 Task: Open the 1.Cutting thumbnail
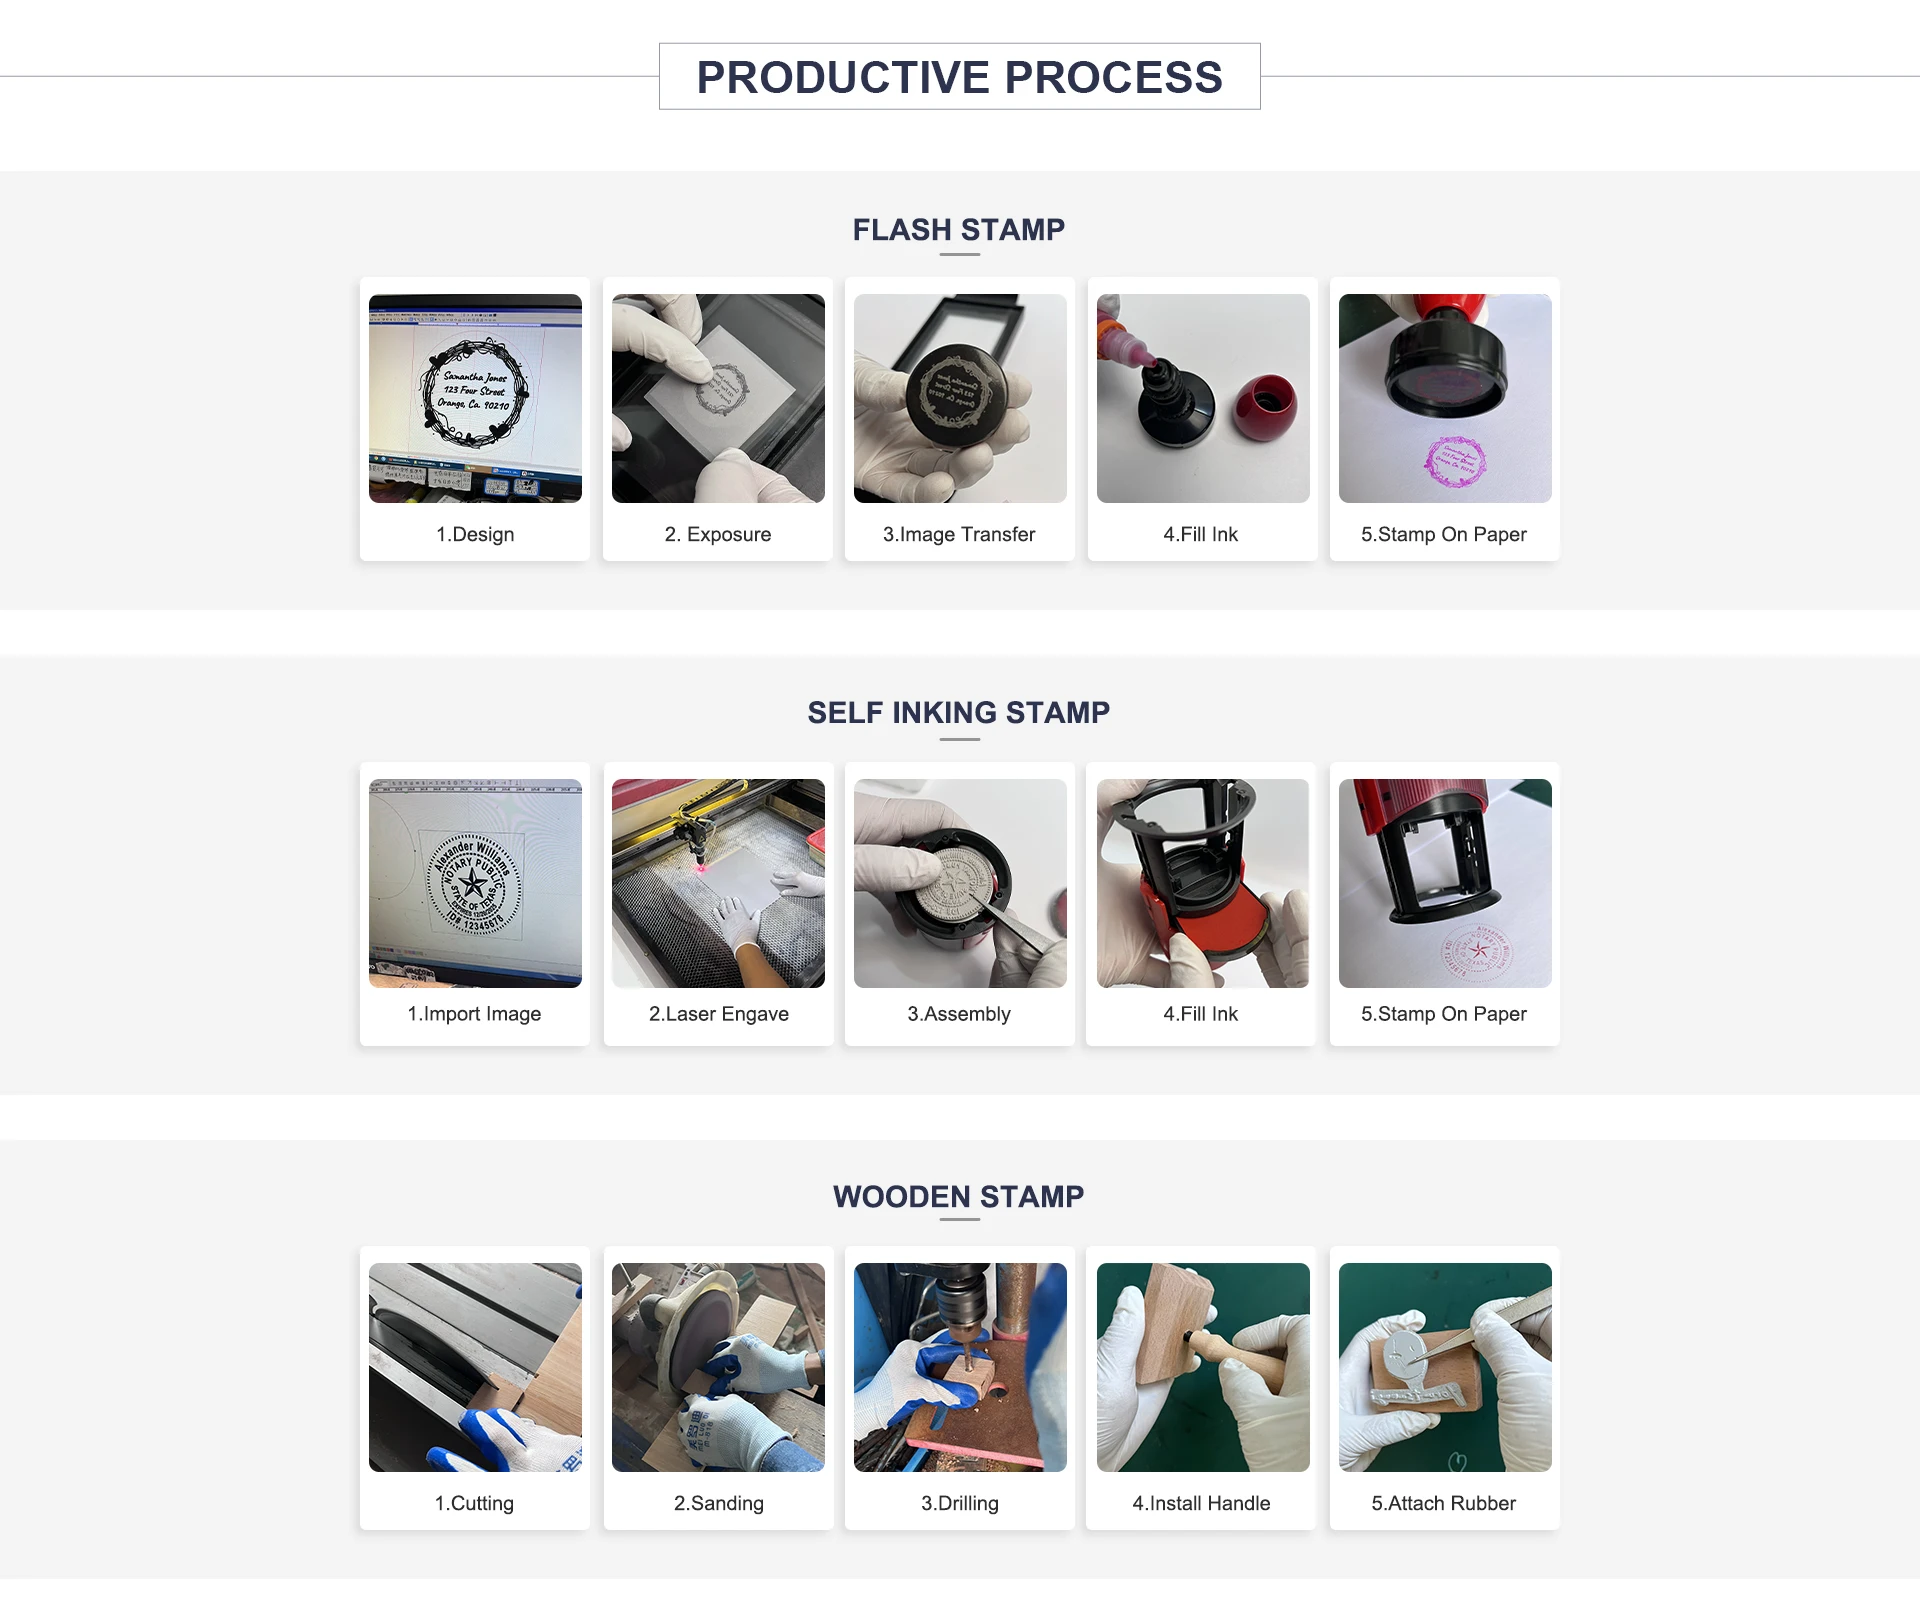point(475,1367)
